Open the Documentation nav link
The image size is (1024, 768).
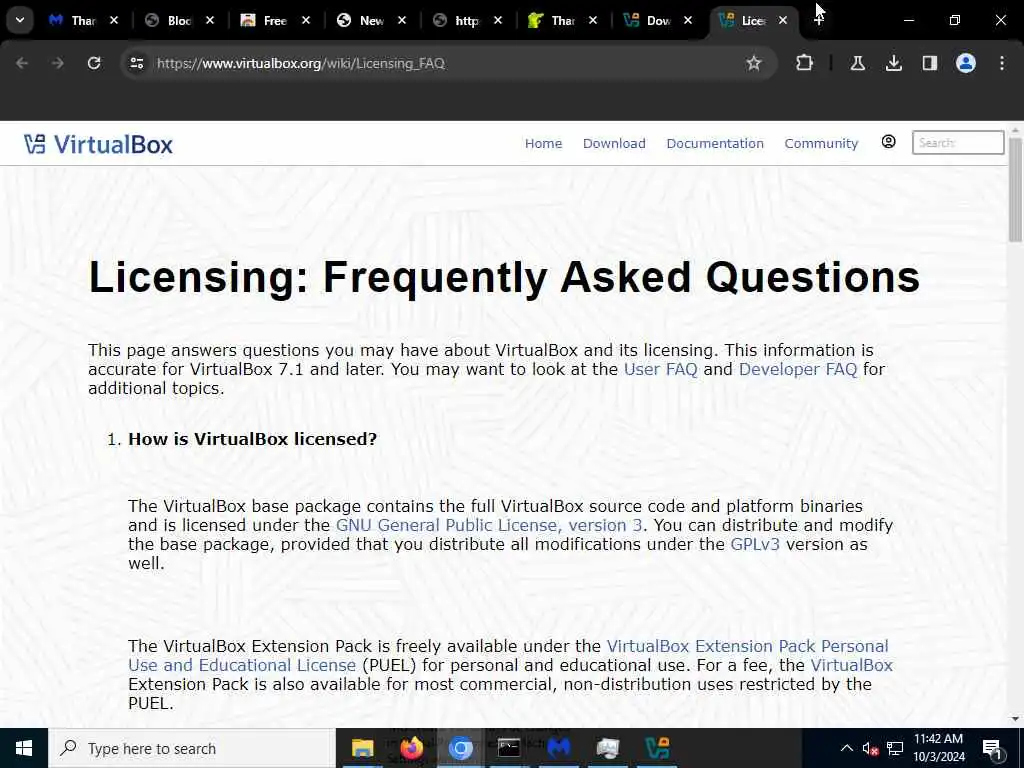714,144
